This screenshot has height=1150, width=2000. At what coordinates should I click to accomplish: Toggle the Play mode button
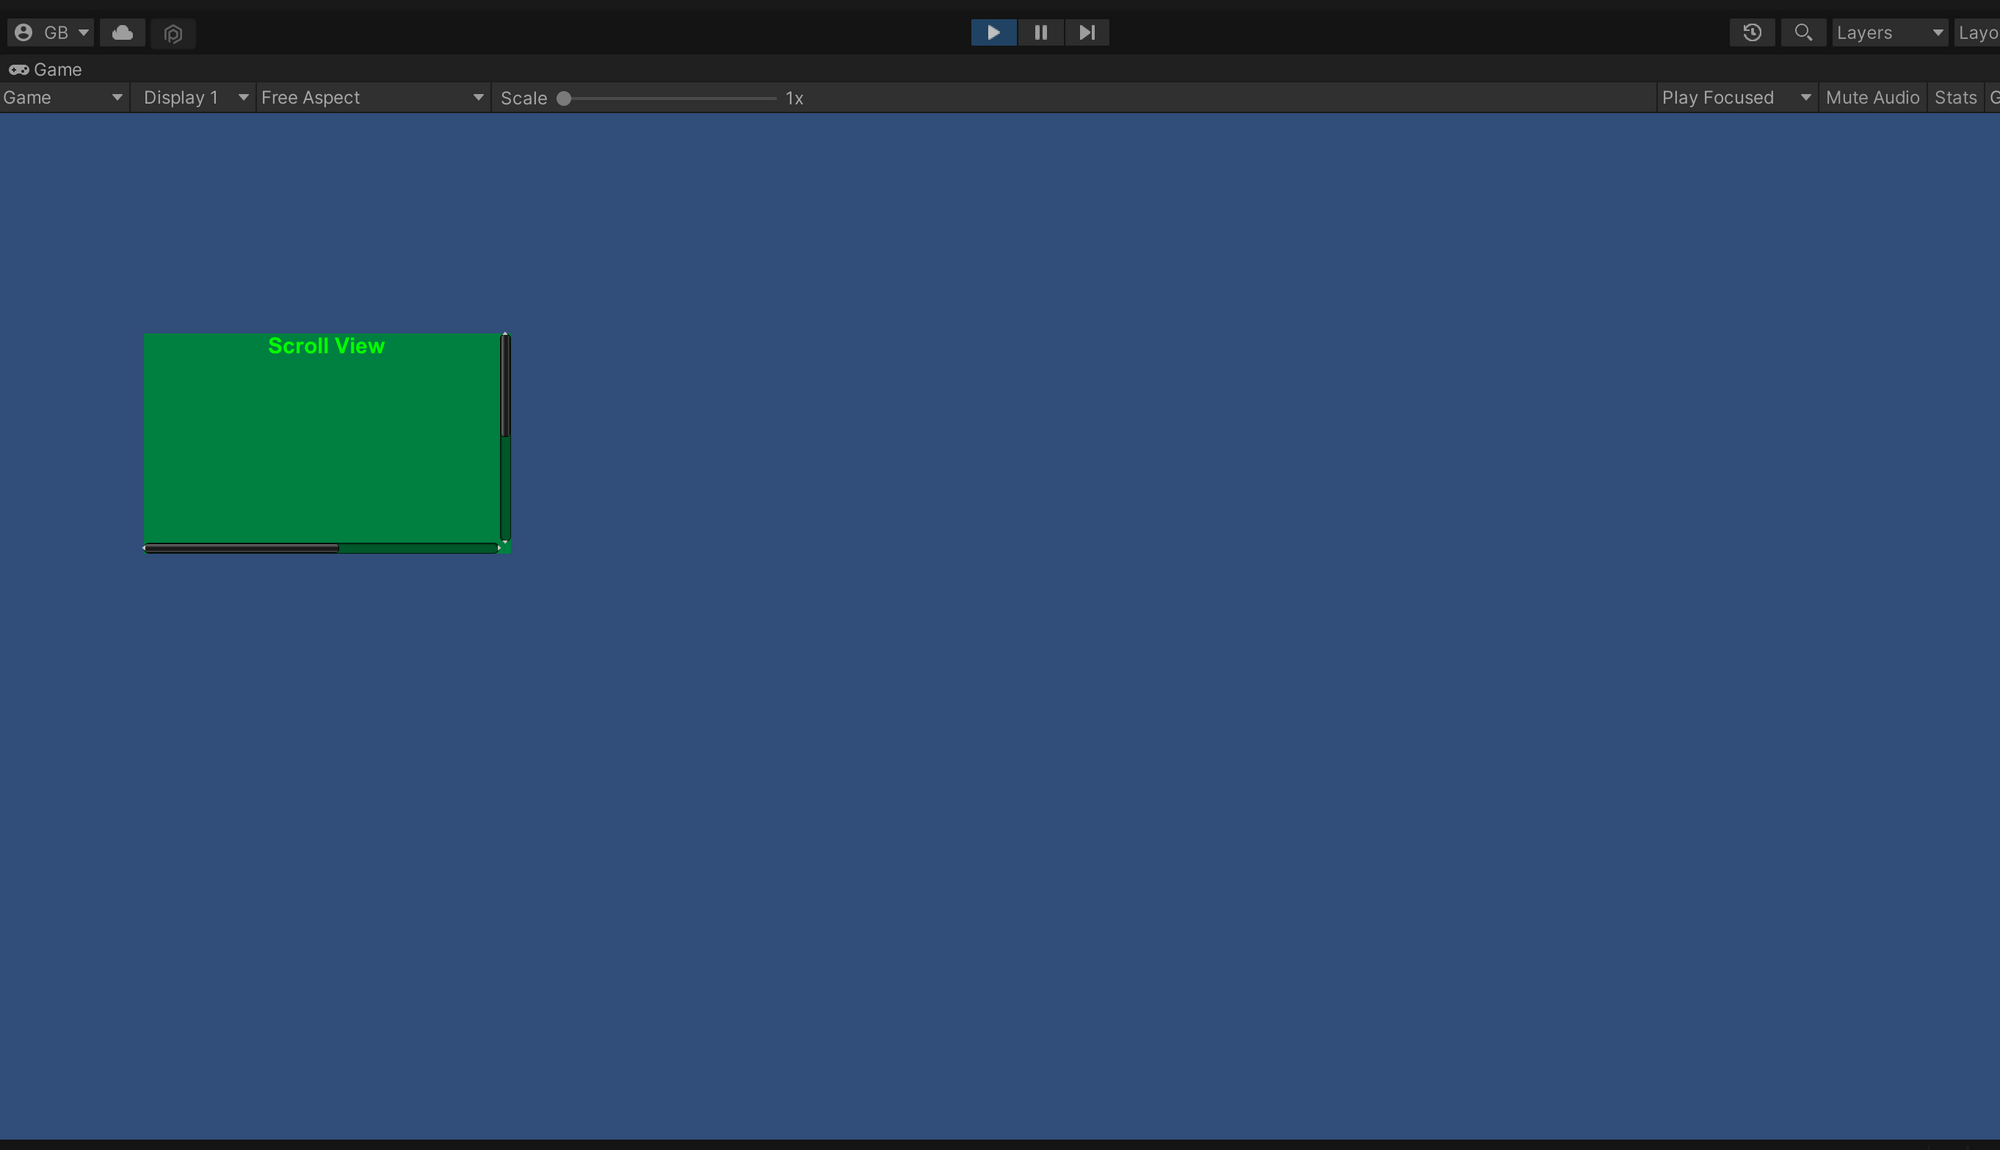click(994, 33)
